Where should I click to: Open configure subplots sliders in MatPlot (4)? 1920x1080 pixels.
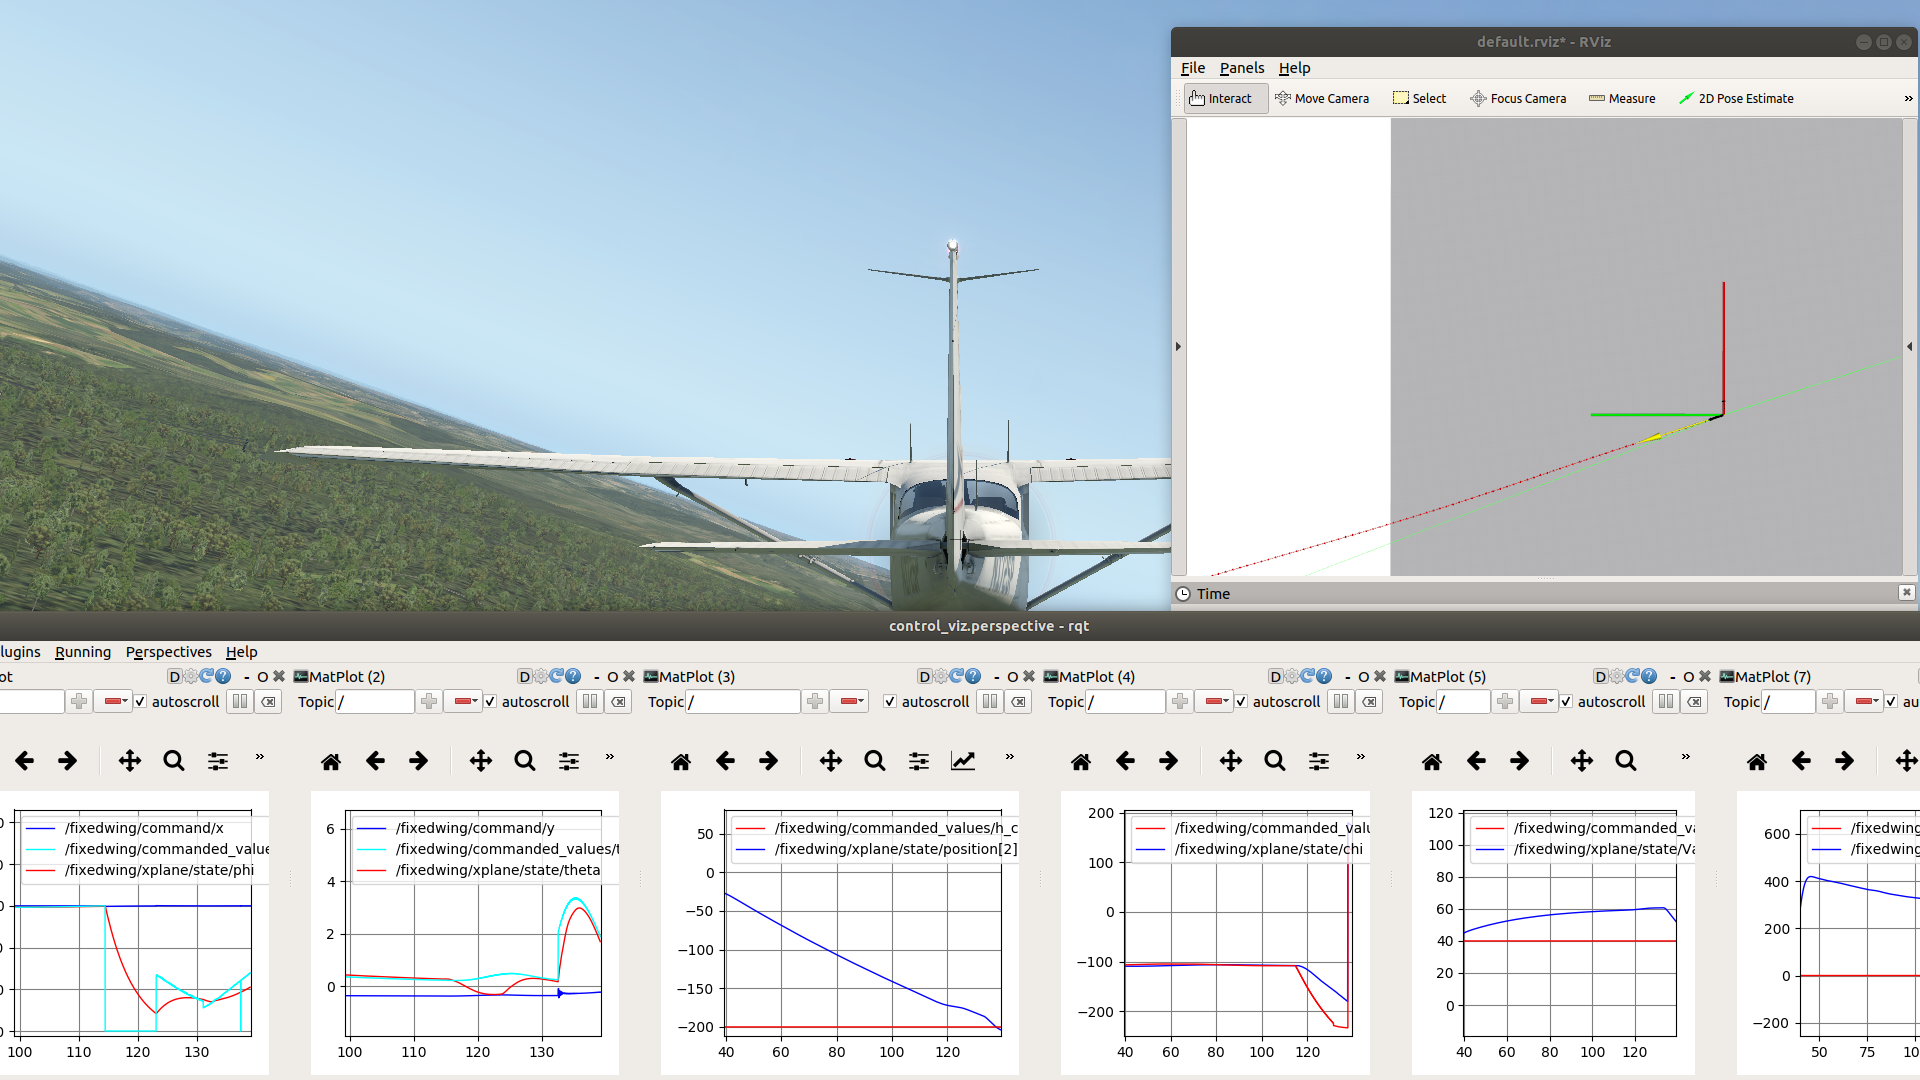pyautogui.click(x=1319, y=761)
